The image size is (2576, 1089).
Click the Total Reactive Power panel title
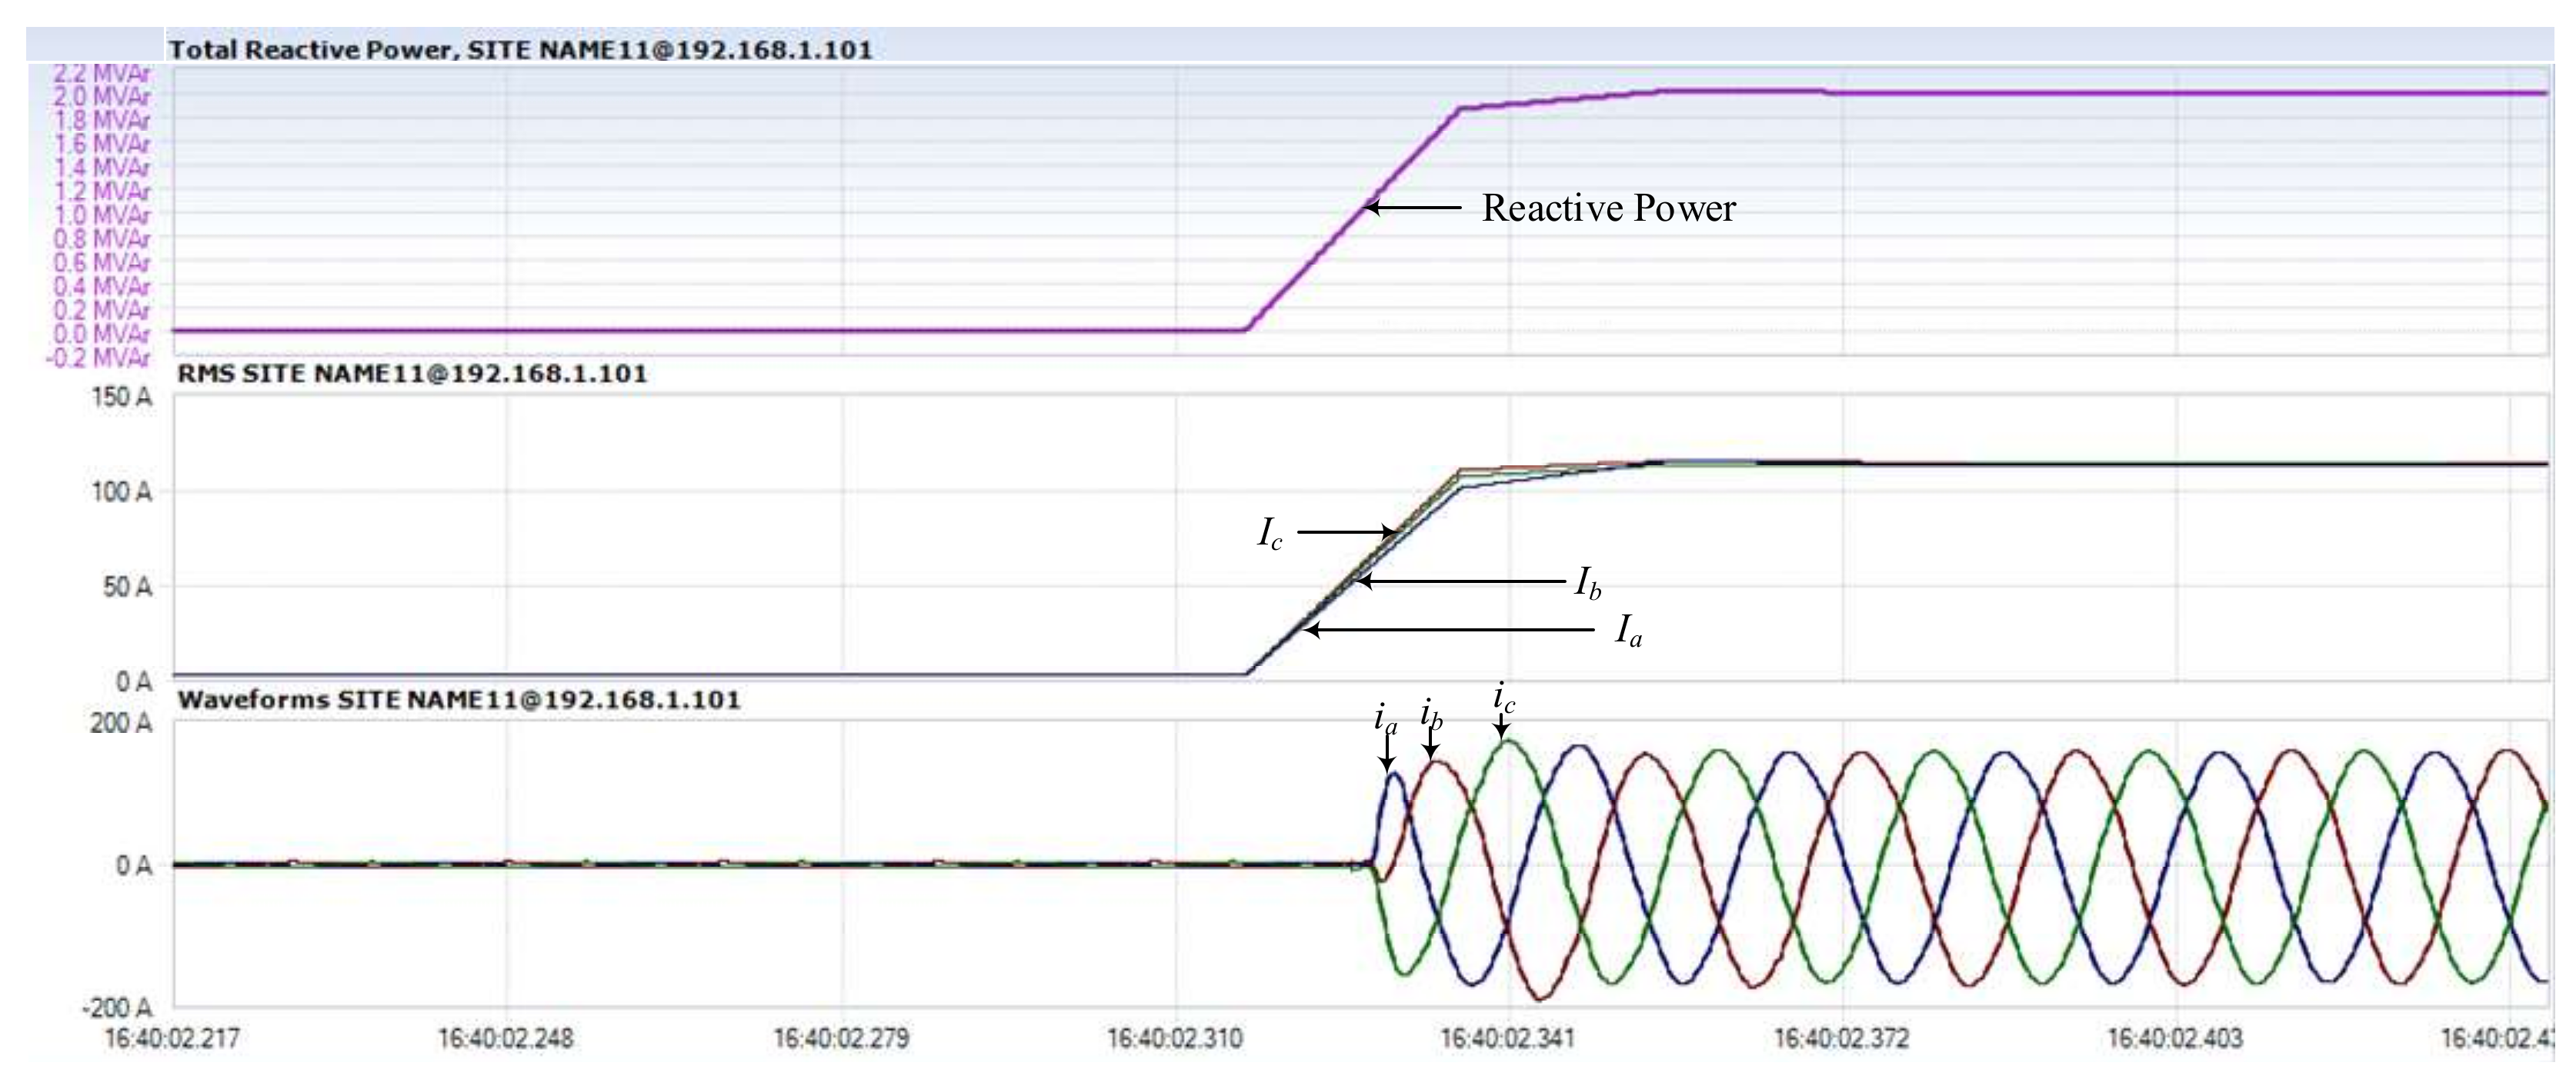coord(520,50)
